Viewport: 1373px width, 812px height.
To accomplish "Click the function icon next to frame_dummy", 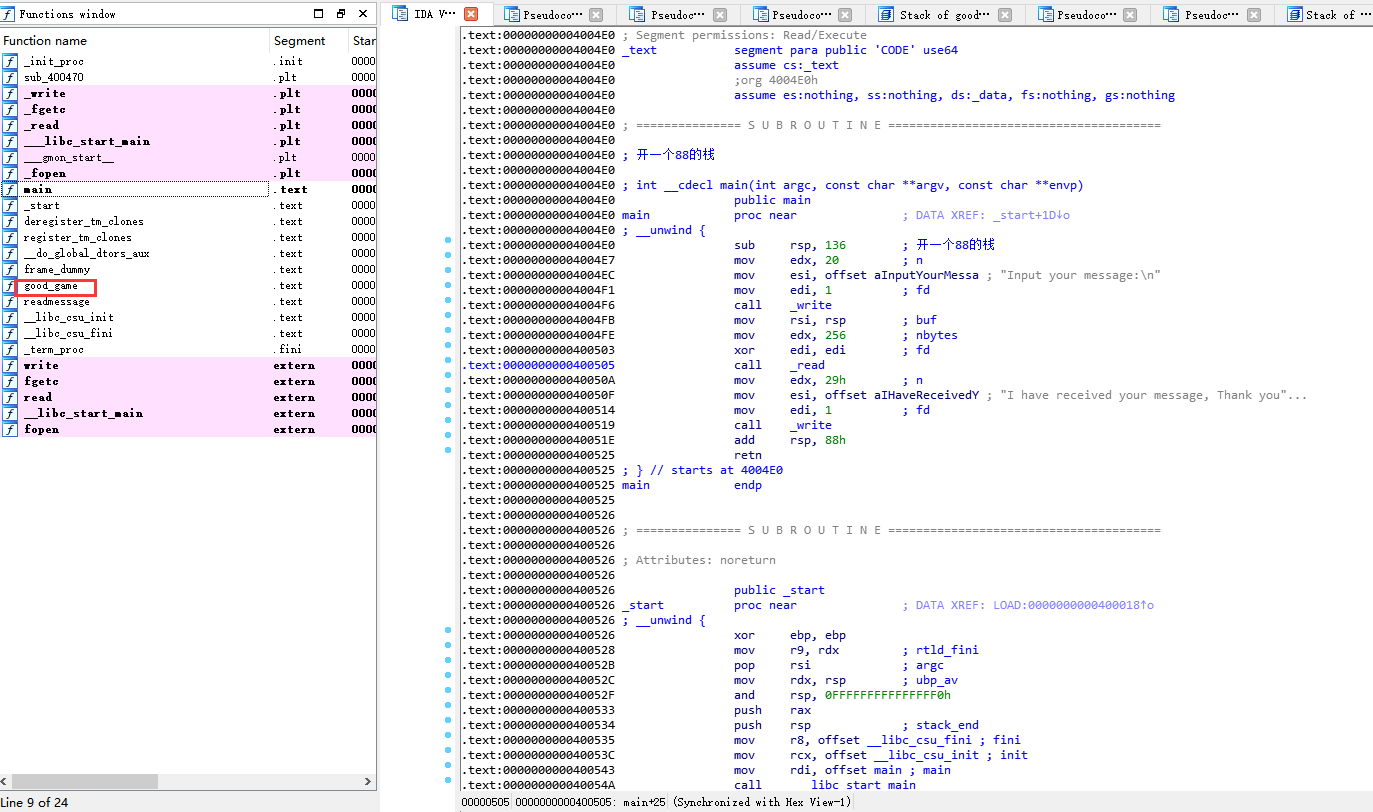I will pos(10,270).
